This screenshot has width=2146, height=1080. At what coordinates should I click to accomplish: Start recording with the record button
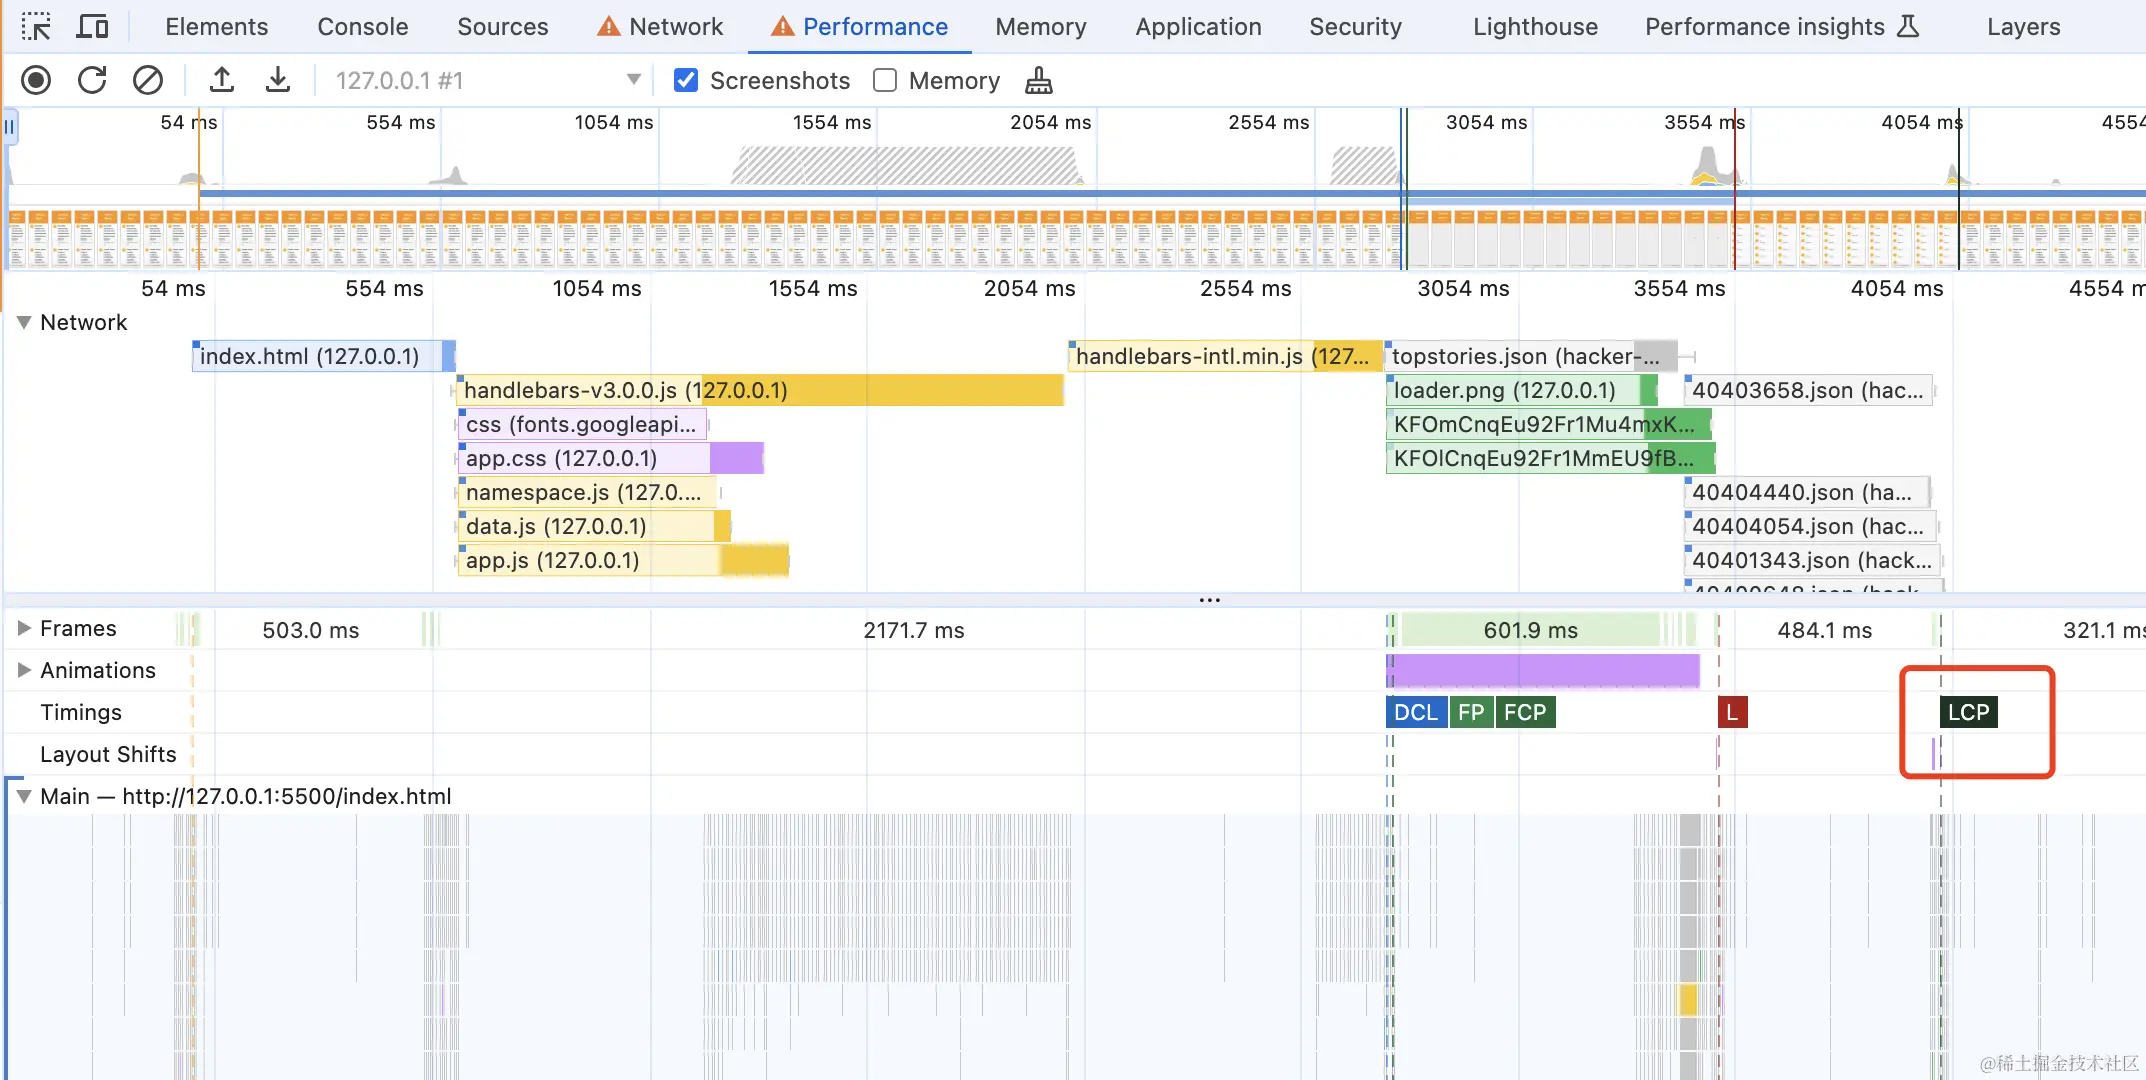tap(36, 80)
